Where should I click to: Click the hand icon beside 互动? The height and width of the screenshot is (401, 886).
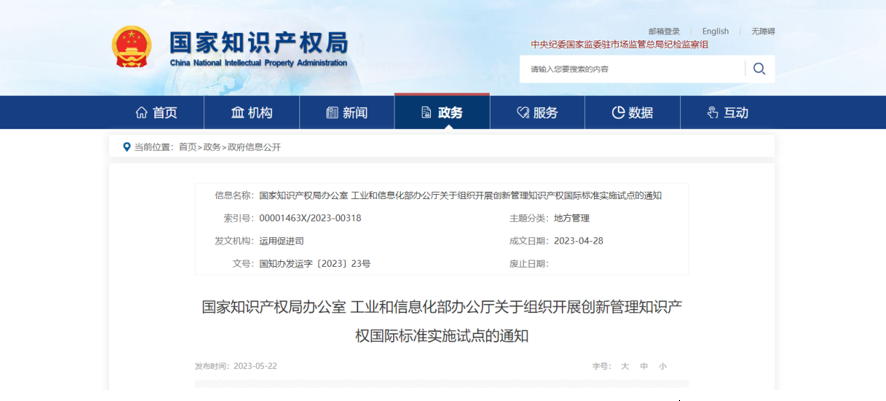[x=713, y=112]
